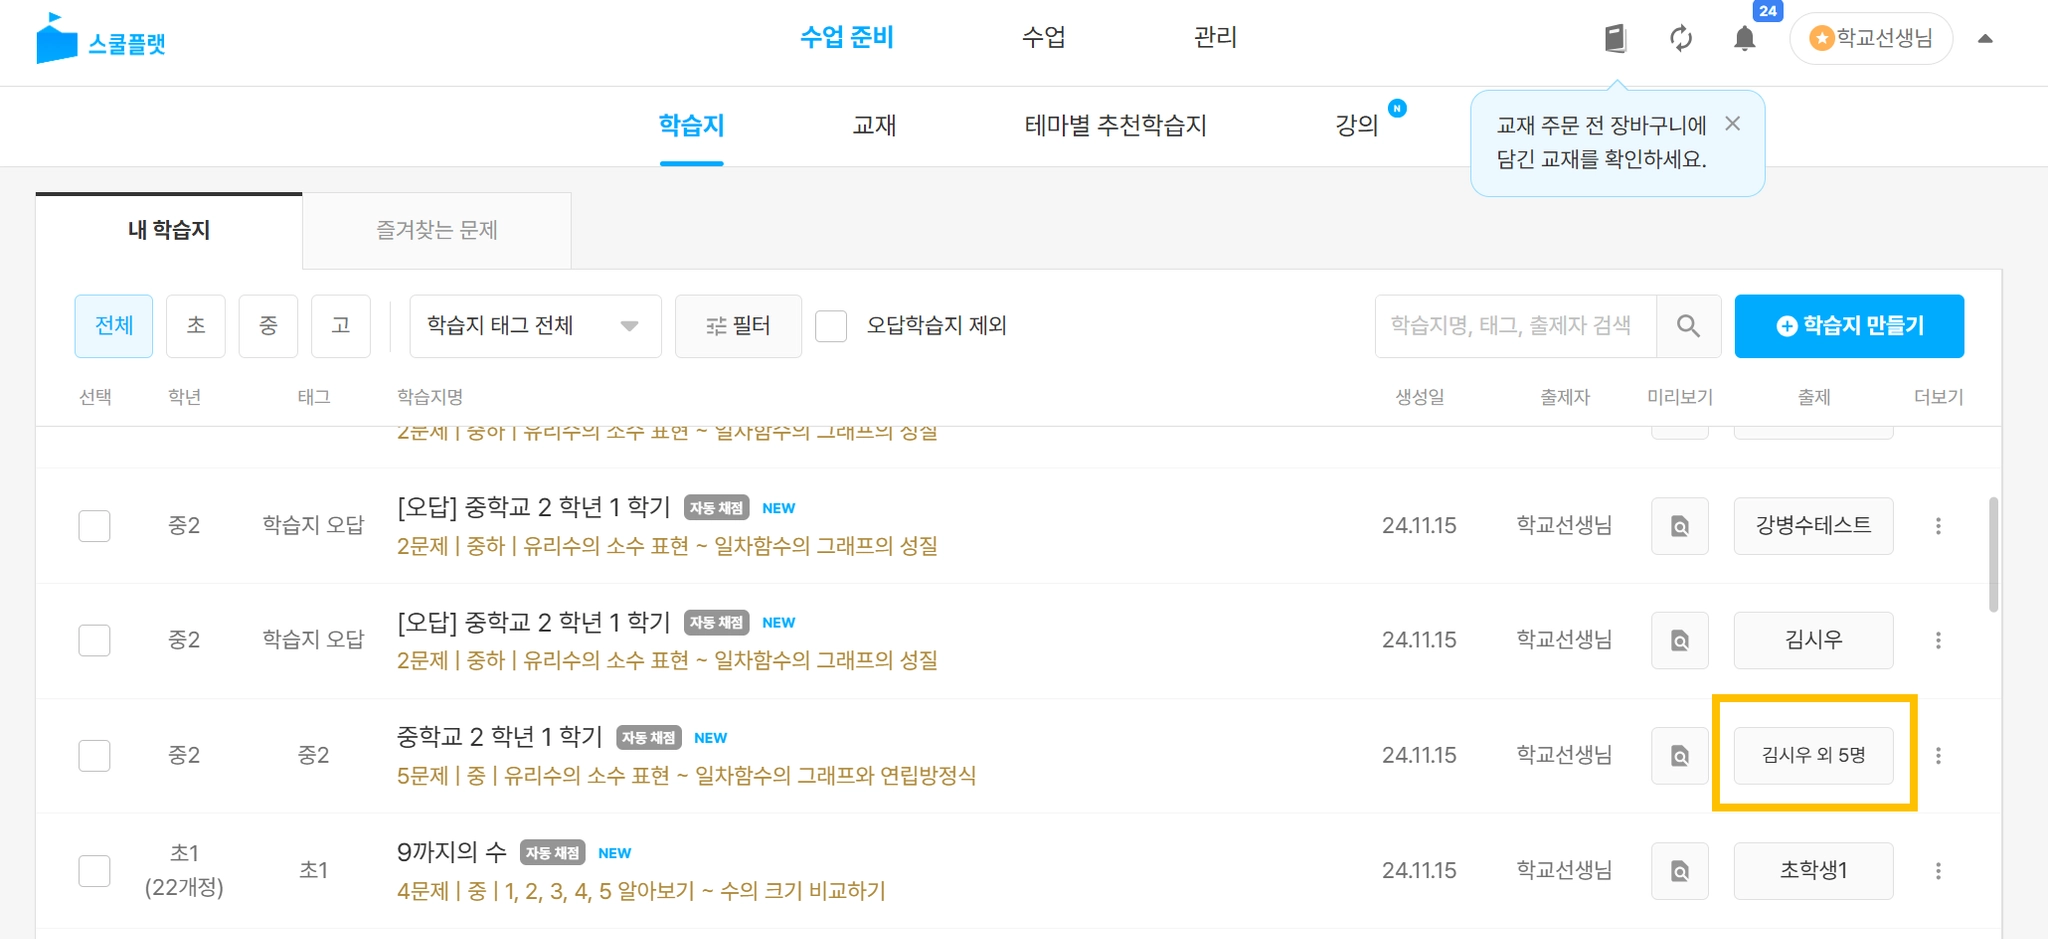Open the 교재 tab
Image resolution: width=2048 pixels, height=939 pixels.
tap(874, 126)
